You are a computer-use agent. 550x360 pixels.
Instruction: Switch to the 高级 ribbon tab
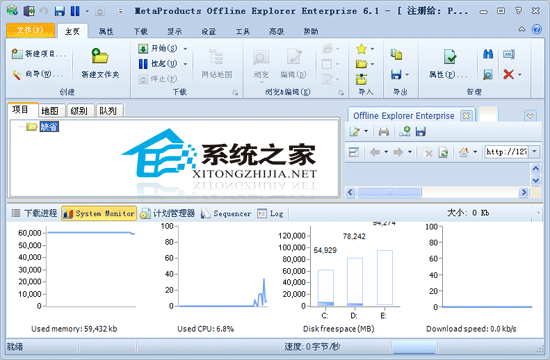tap(276, 32)
